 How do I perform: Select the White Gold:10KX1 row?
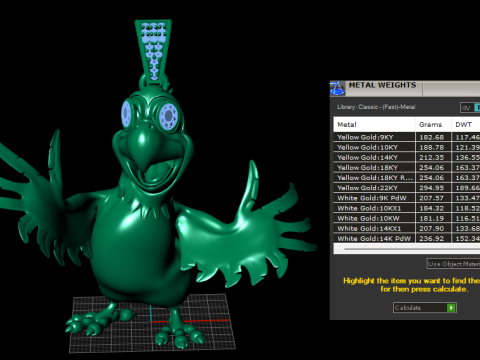point(407,208)
